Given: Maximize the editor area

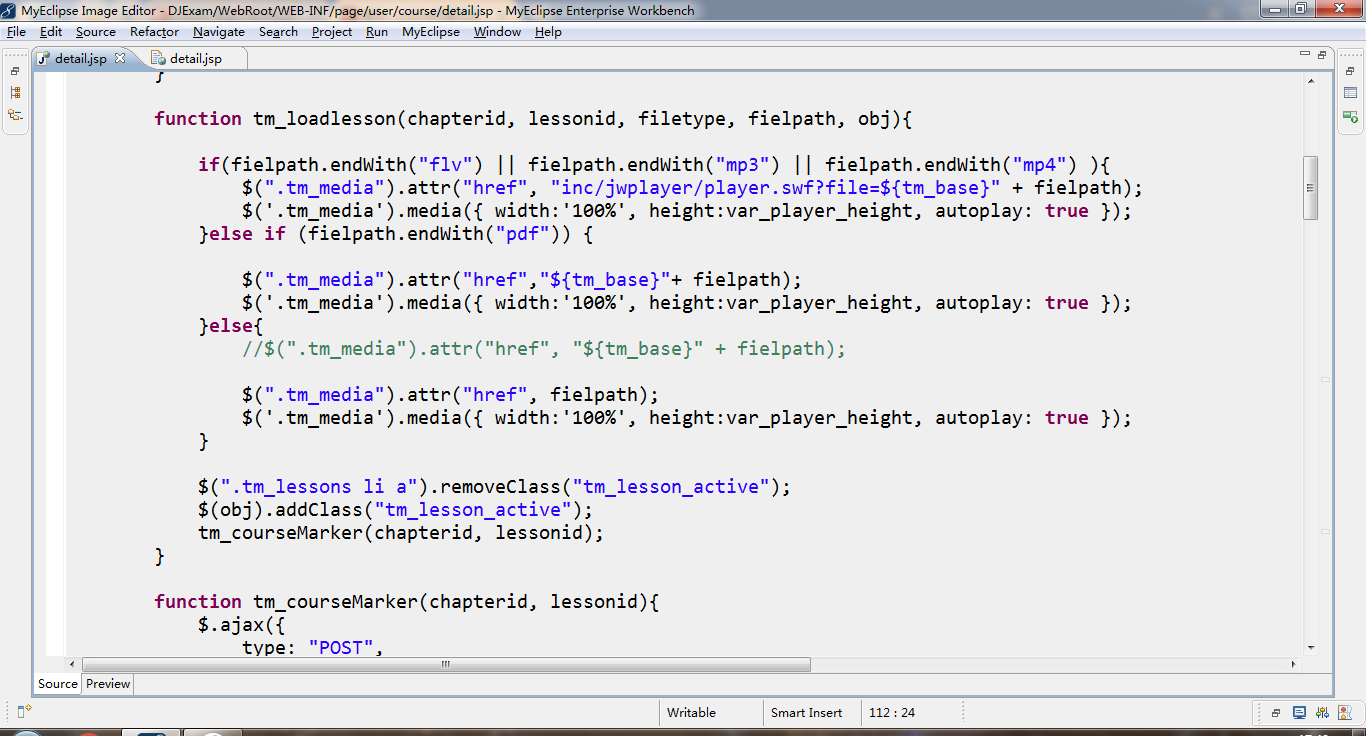Looking at the screenshot, I should [x=1321, y=55].
